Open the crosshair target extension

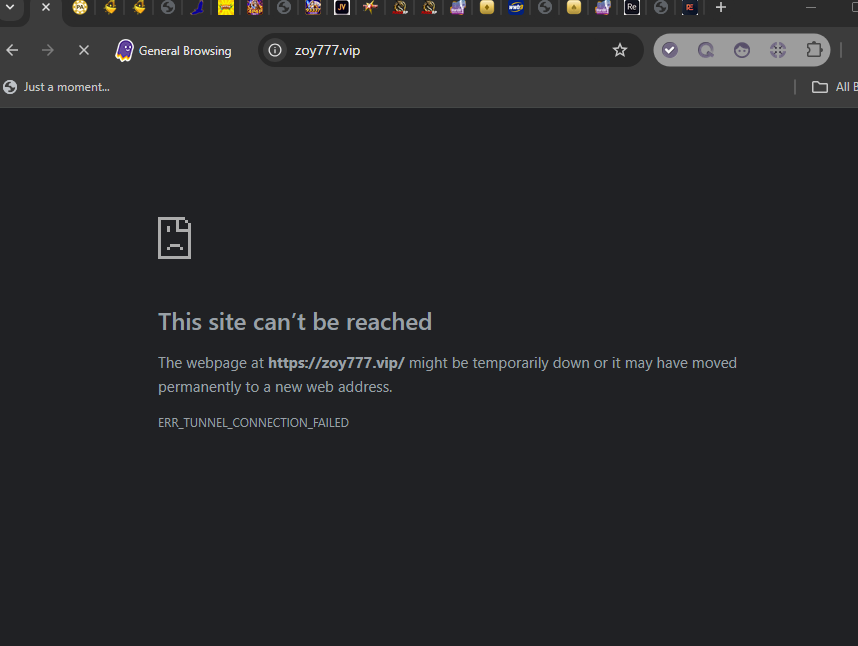778,50
